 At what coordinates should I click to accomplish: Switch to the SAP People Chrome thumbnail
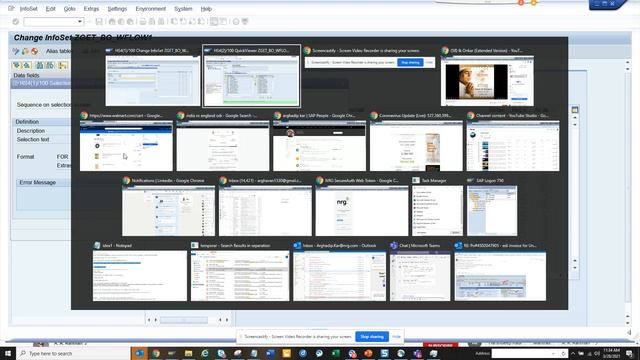(x=320, y=142)
